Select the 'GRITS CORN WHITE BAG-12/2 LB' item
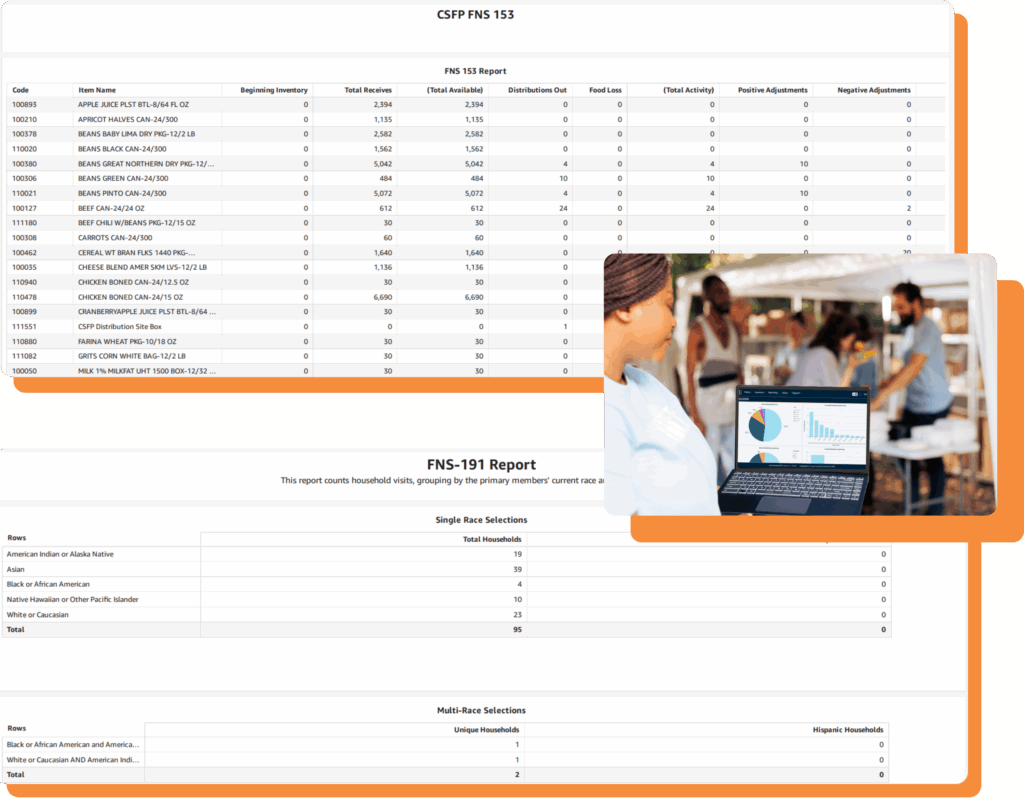Viewport: 1024px width, 800px height. click(x=132, y=356)
